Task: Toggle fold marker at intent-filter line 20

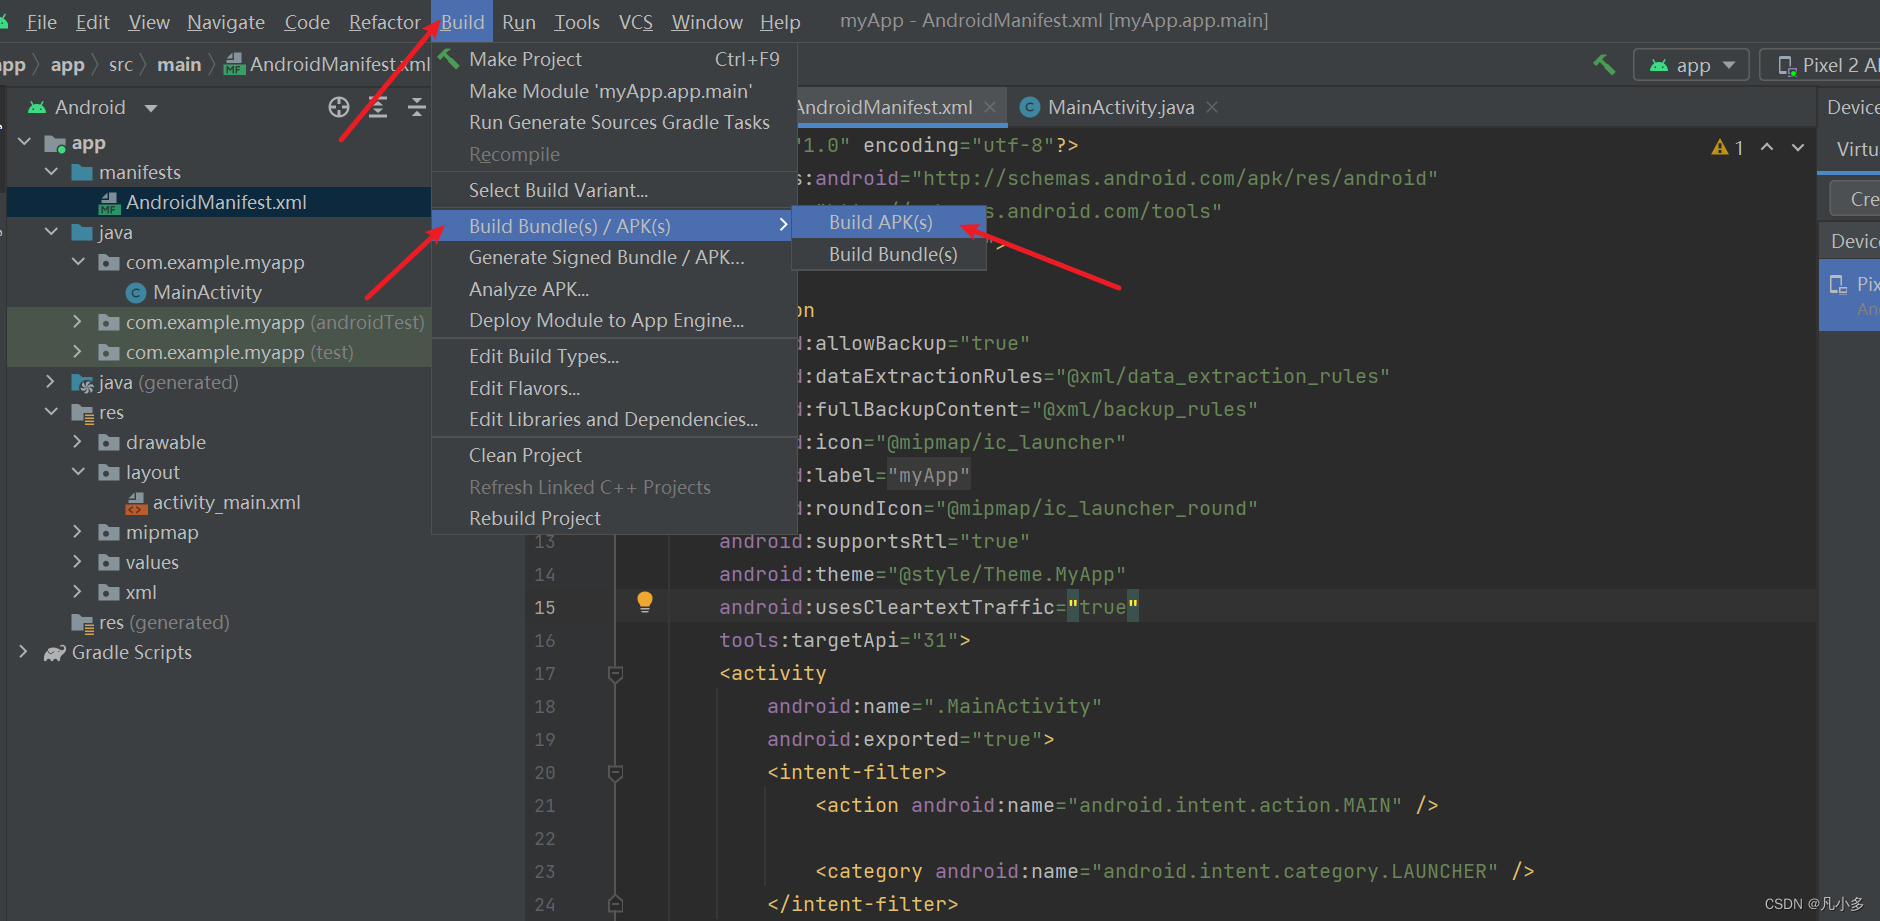Action: pyautogui.click(x=616, y=772)
